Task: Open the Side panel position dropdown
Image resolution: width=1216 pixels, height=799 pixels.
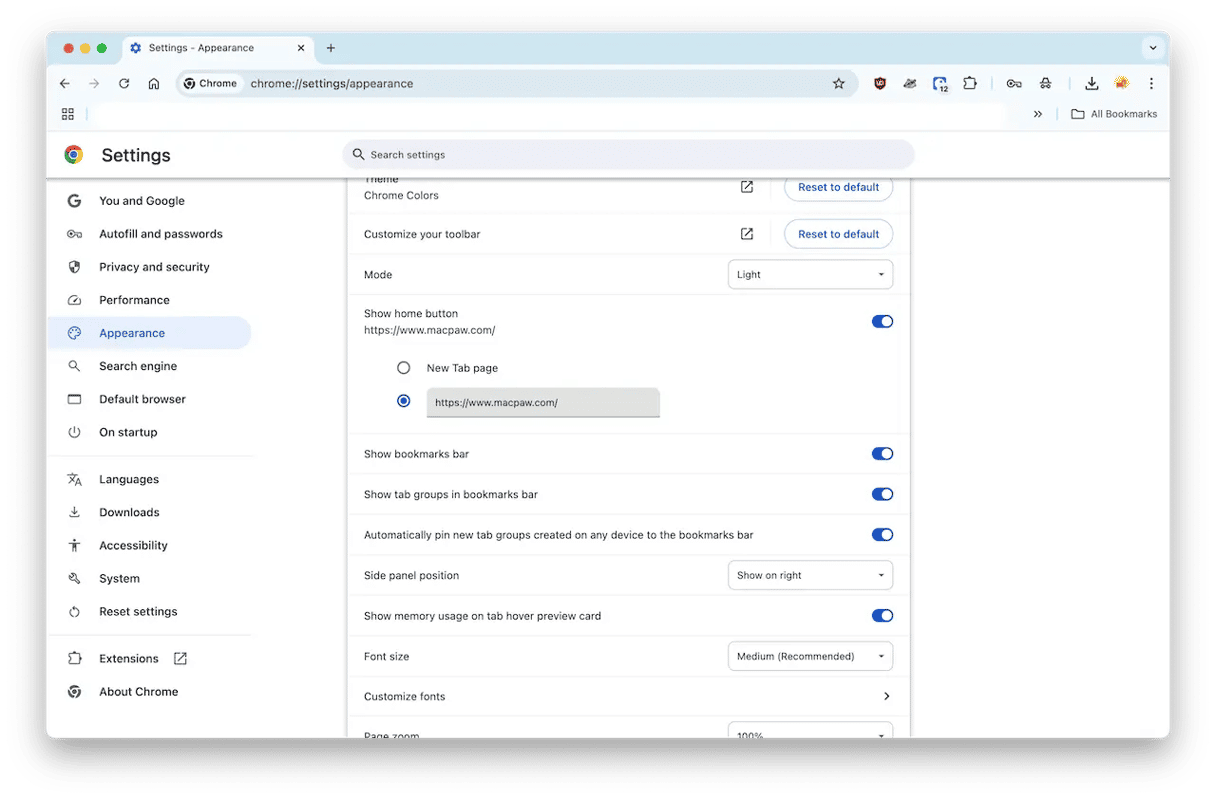Action: click(810, 576)
